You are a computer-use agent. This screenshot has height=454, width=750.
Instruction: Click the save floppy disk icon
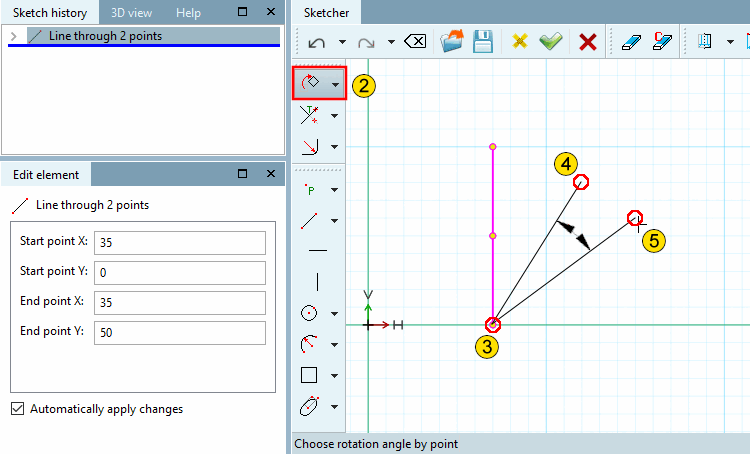click(x=483, y=42)
